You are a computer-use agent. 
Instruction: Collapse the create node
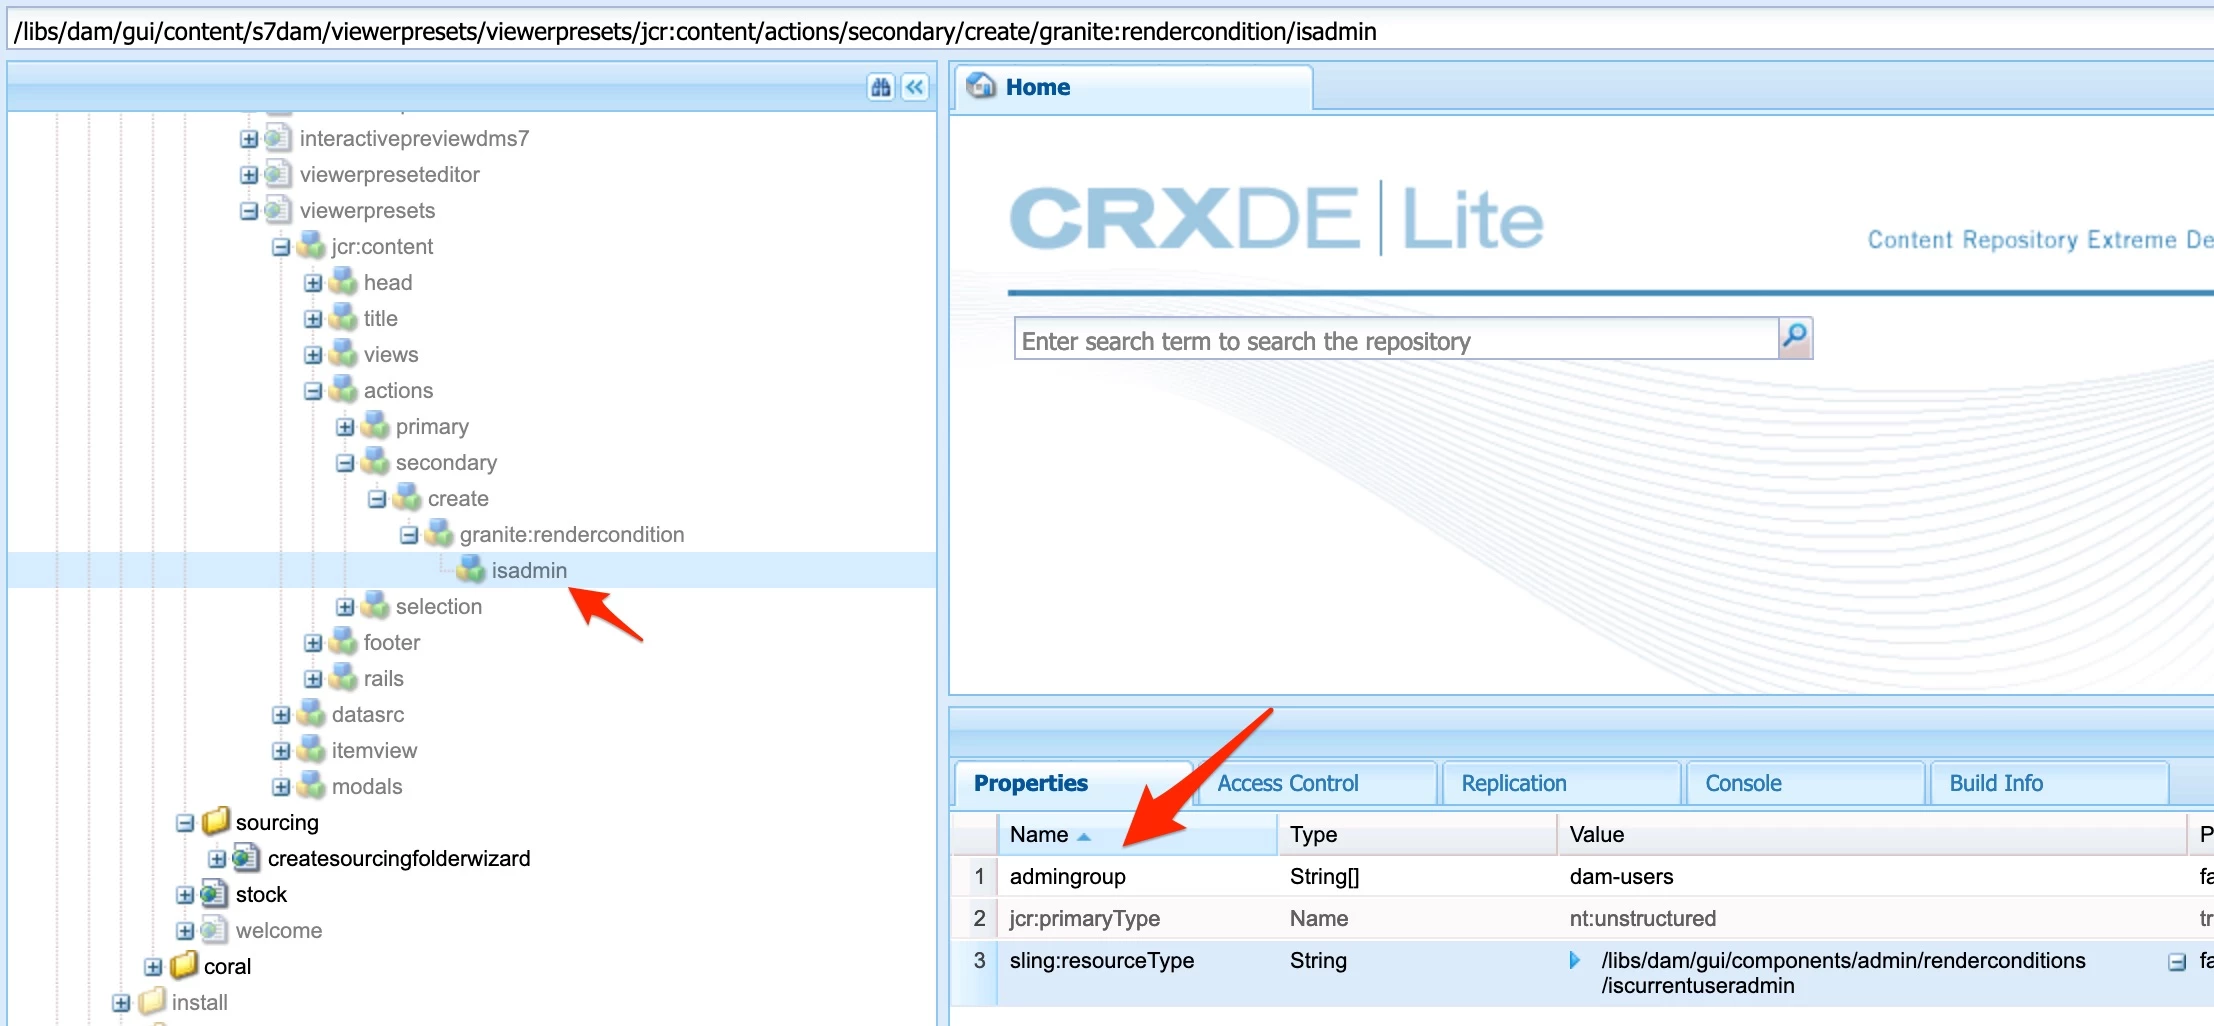tap(377, 499)
